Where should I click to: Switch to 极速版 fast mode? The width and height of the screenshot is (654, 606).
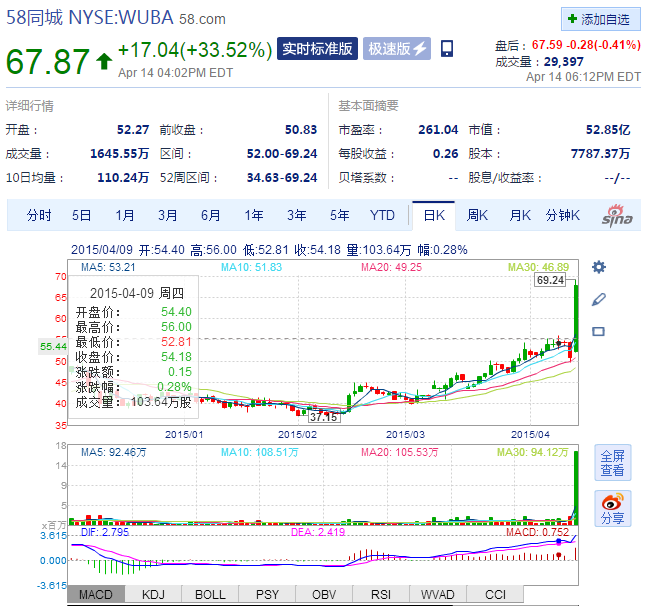pos(397,48)
